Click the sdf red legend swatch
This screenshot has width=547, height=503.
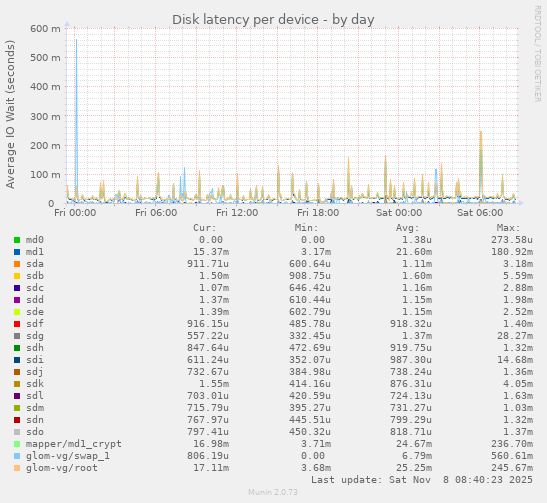(x=17, y=324)
